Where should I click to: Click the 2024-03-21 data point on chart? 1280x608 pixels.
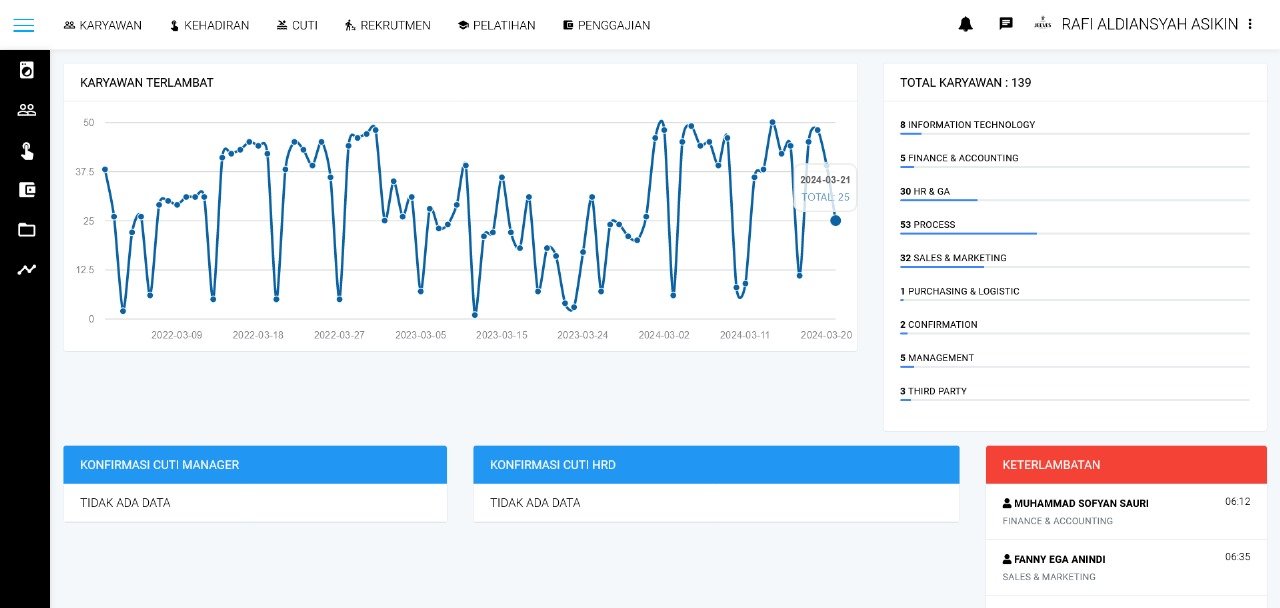click(835, 220)
